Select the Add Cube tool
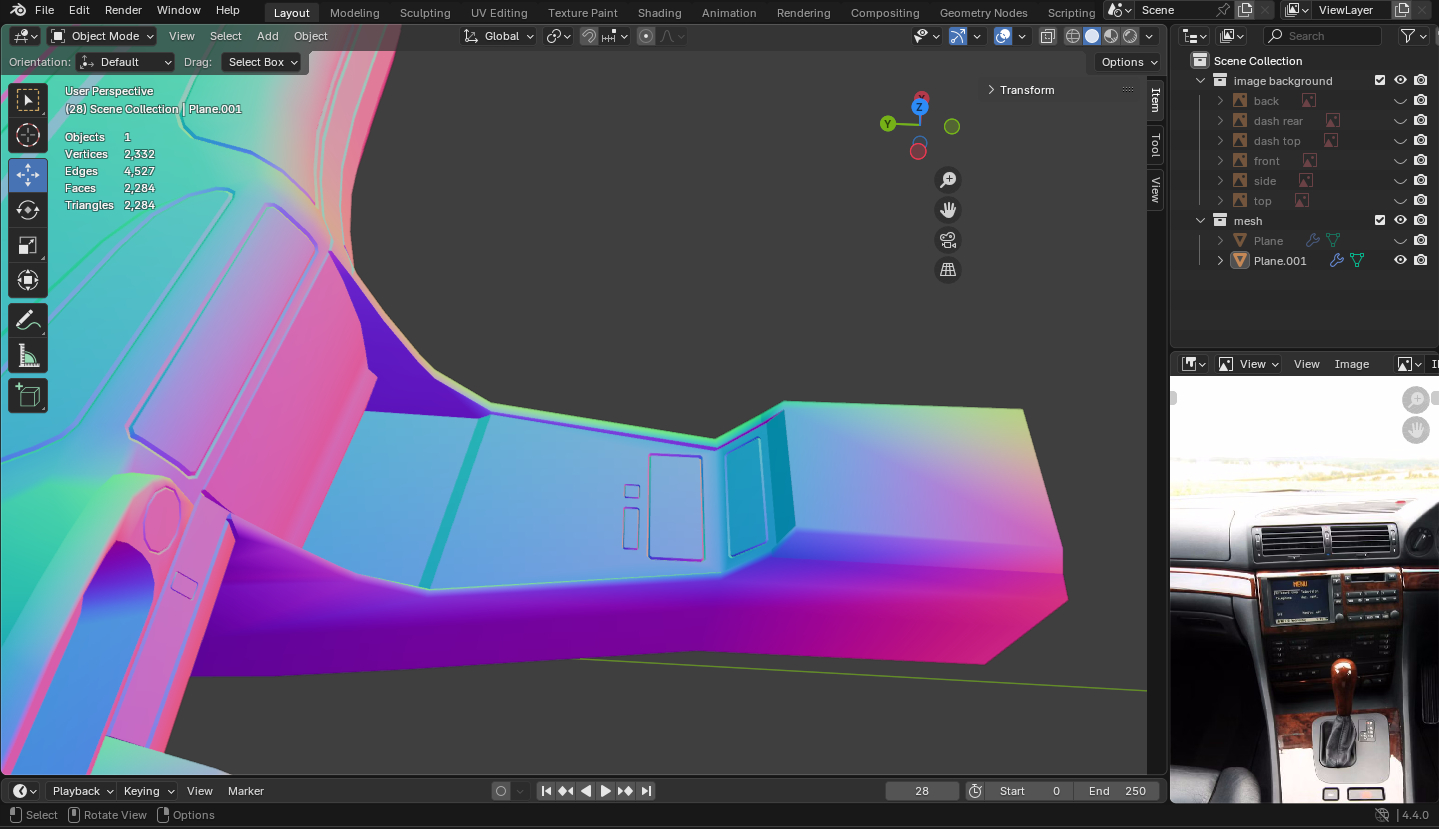The height and width of the screenshot is (829, 1439). point(28,396)
